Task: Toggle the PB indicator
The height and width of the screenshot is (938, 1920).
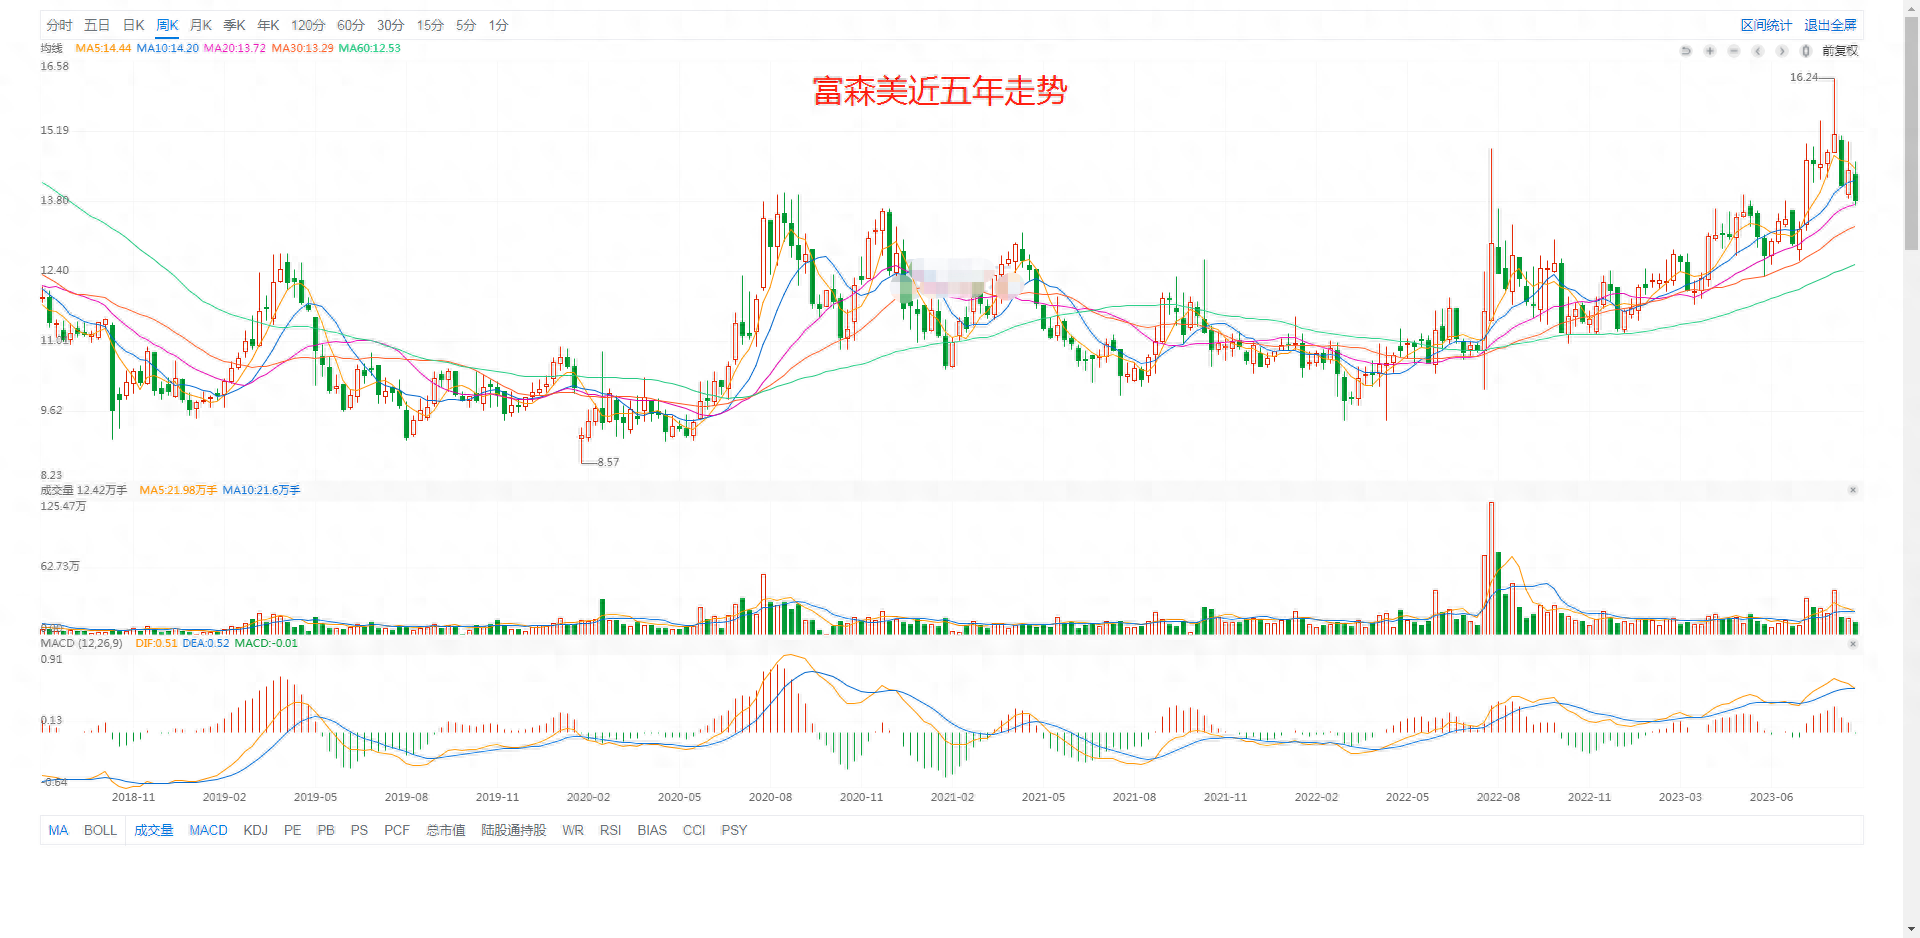Action: [326, 830]
